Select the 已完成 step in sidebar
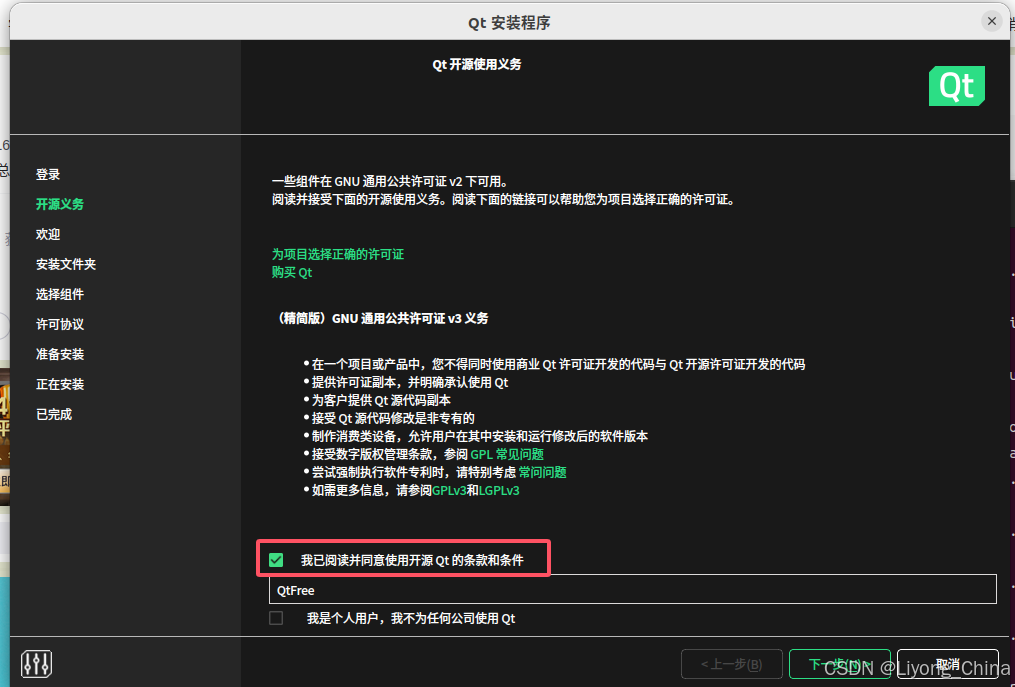The image size is (1015, 687). pos(54,414)
